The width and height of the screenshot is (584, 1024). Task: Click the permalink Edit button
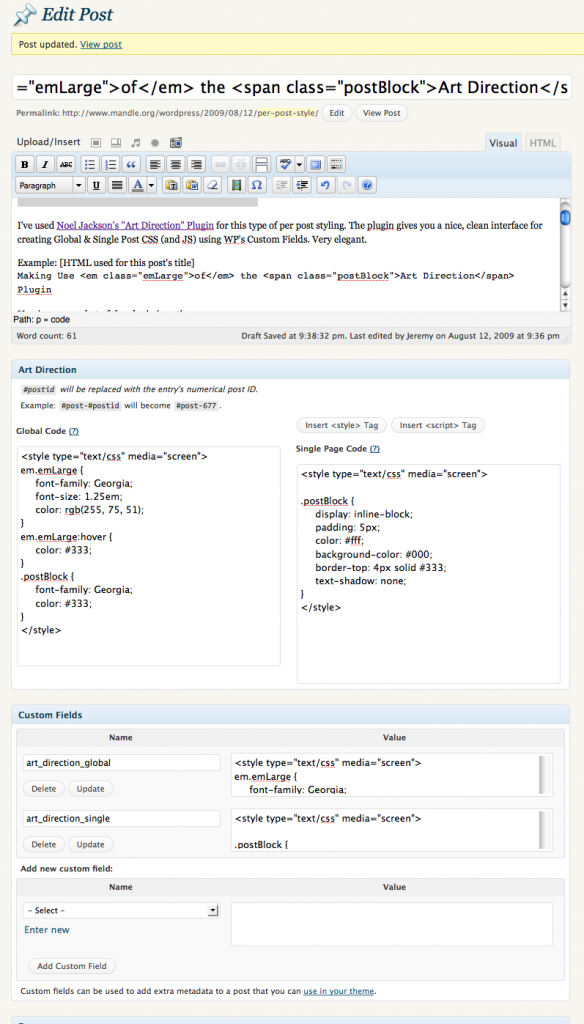336,113
